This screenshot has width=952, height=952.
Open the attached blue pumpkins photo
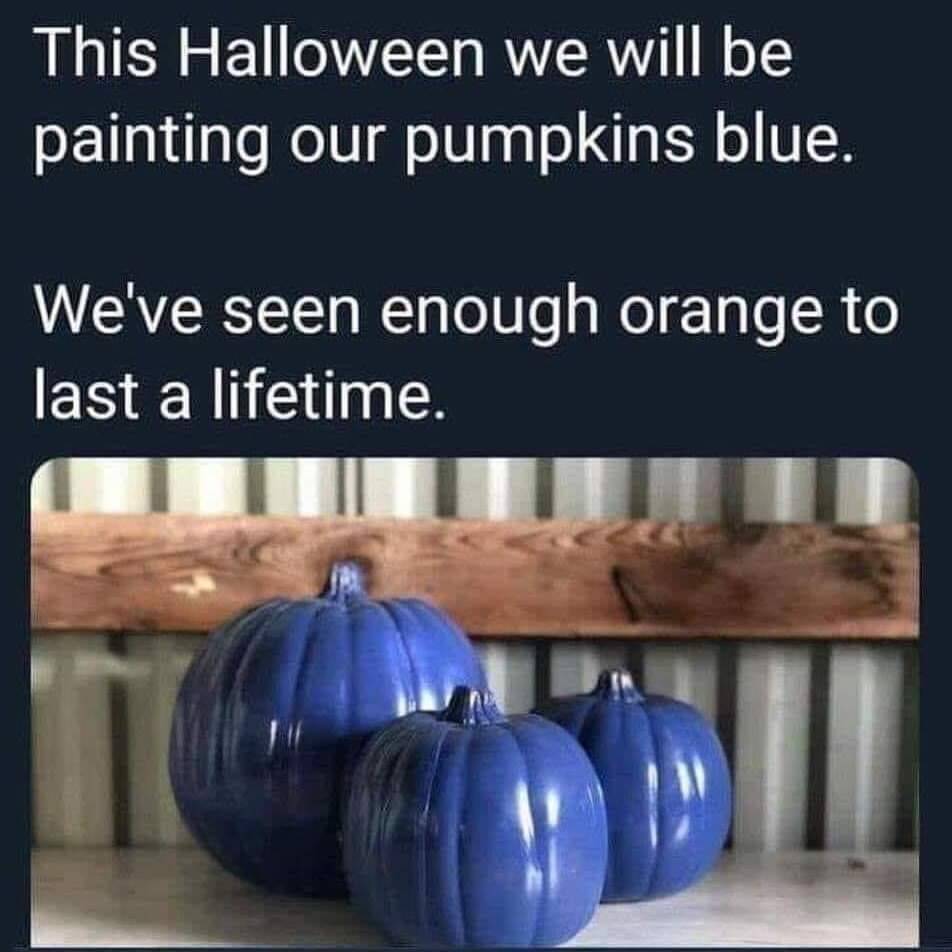tap(475, 702)
